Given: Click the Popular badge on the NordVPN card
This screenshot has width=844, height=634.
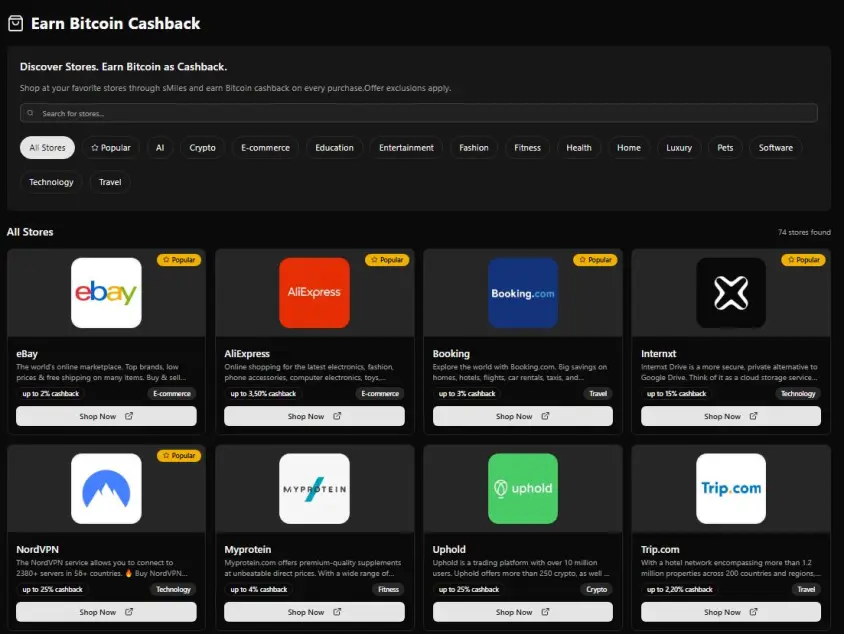Looking at the screenshot, I should click(x=179, y=456).
